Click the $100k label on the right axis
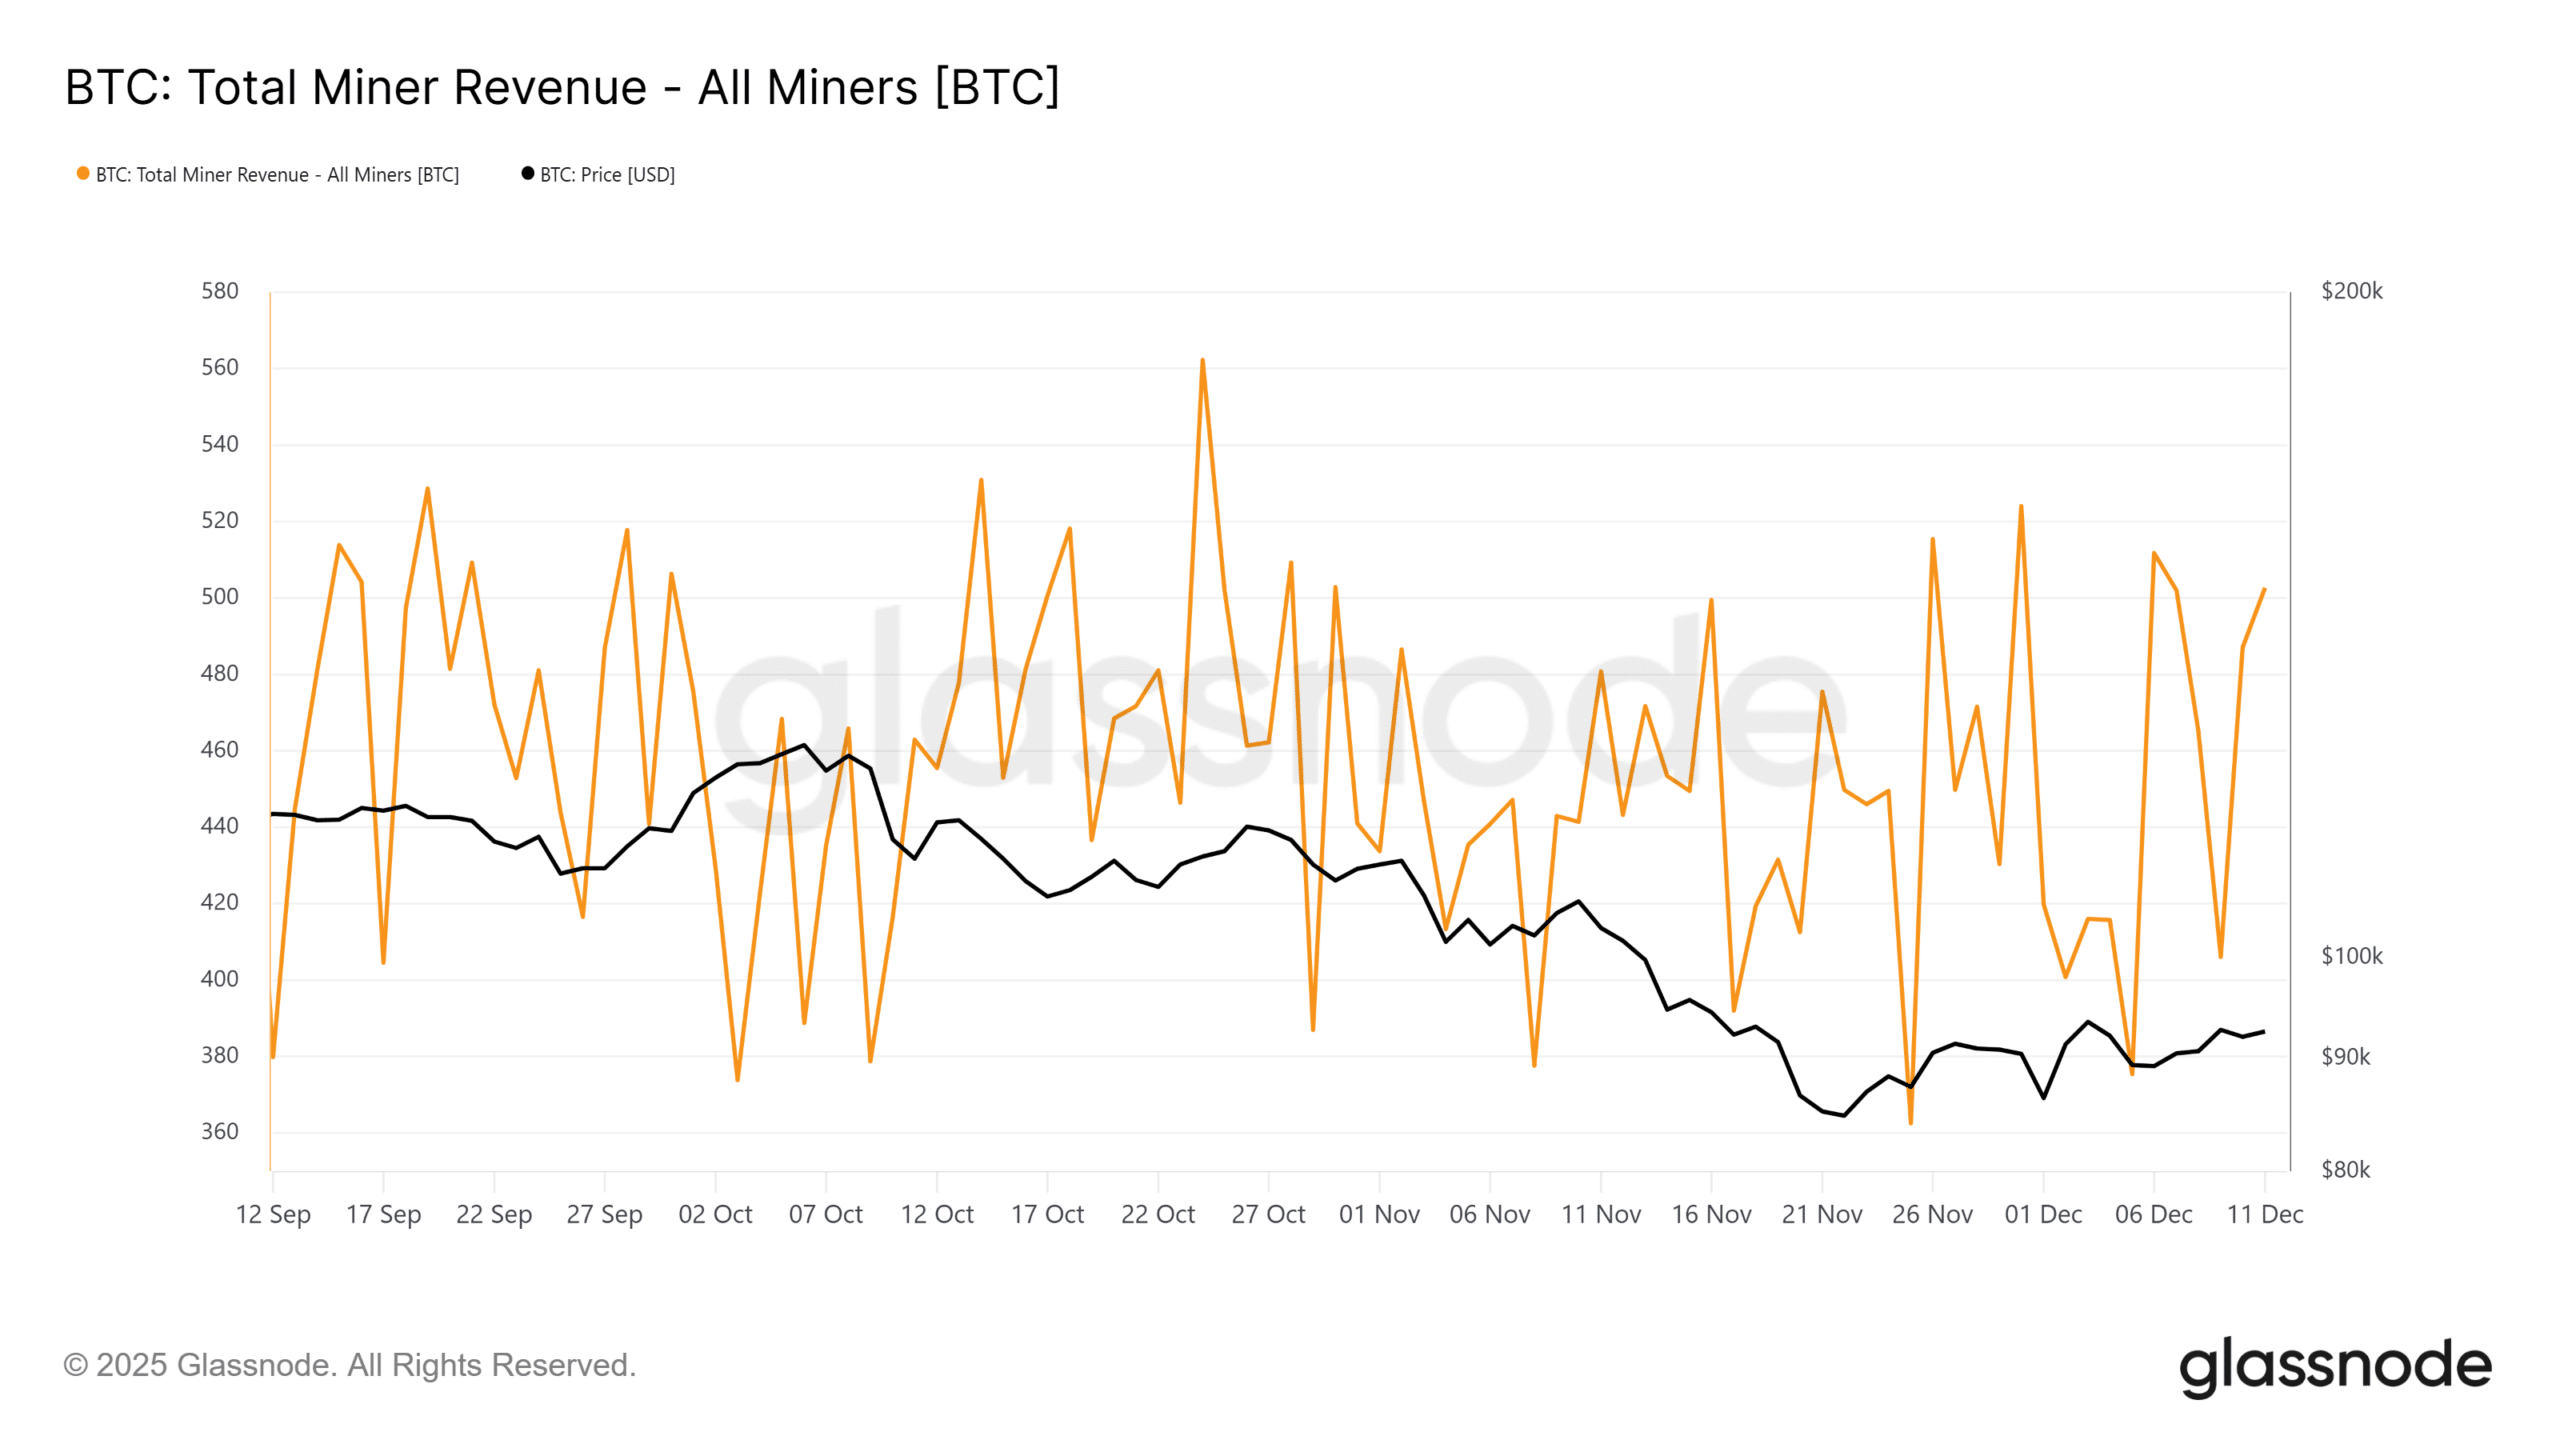The image size is (2560, 1440). pyautogui.click(x=2351, y=956)
